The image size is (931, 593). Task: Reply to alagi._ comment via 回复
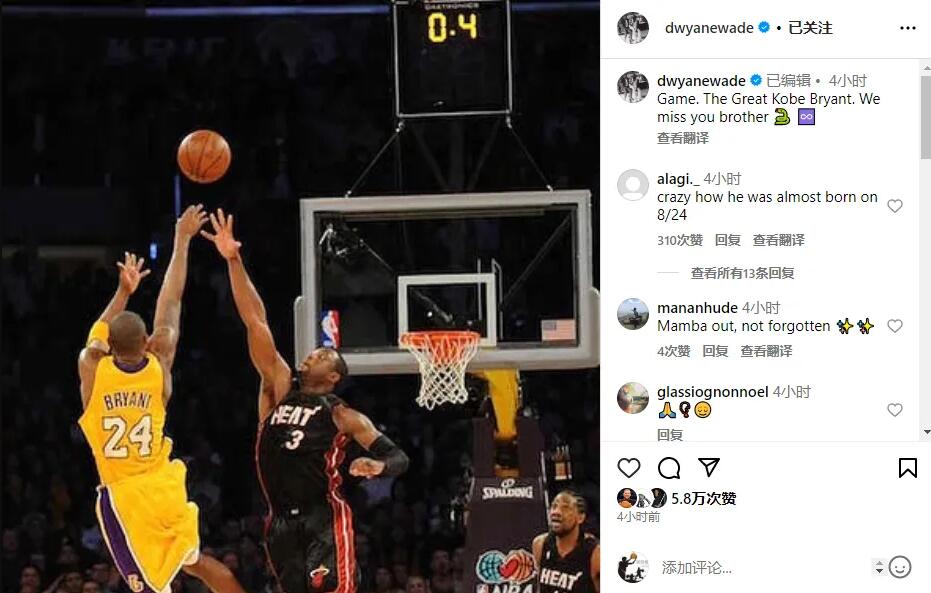coord(727,240)
